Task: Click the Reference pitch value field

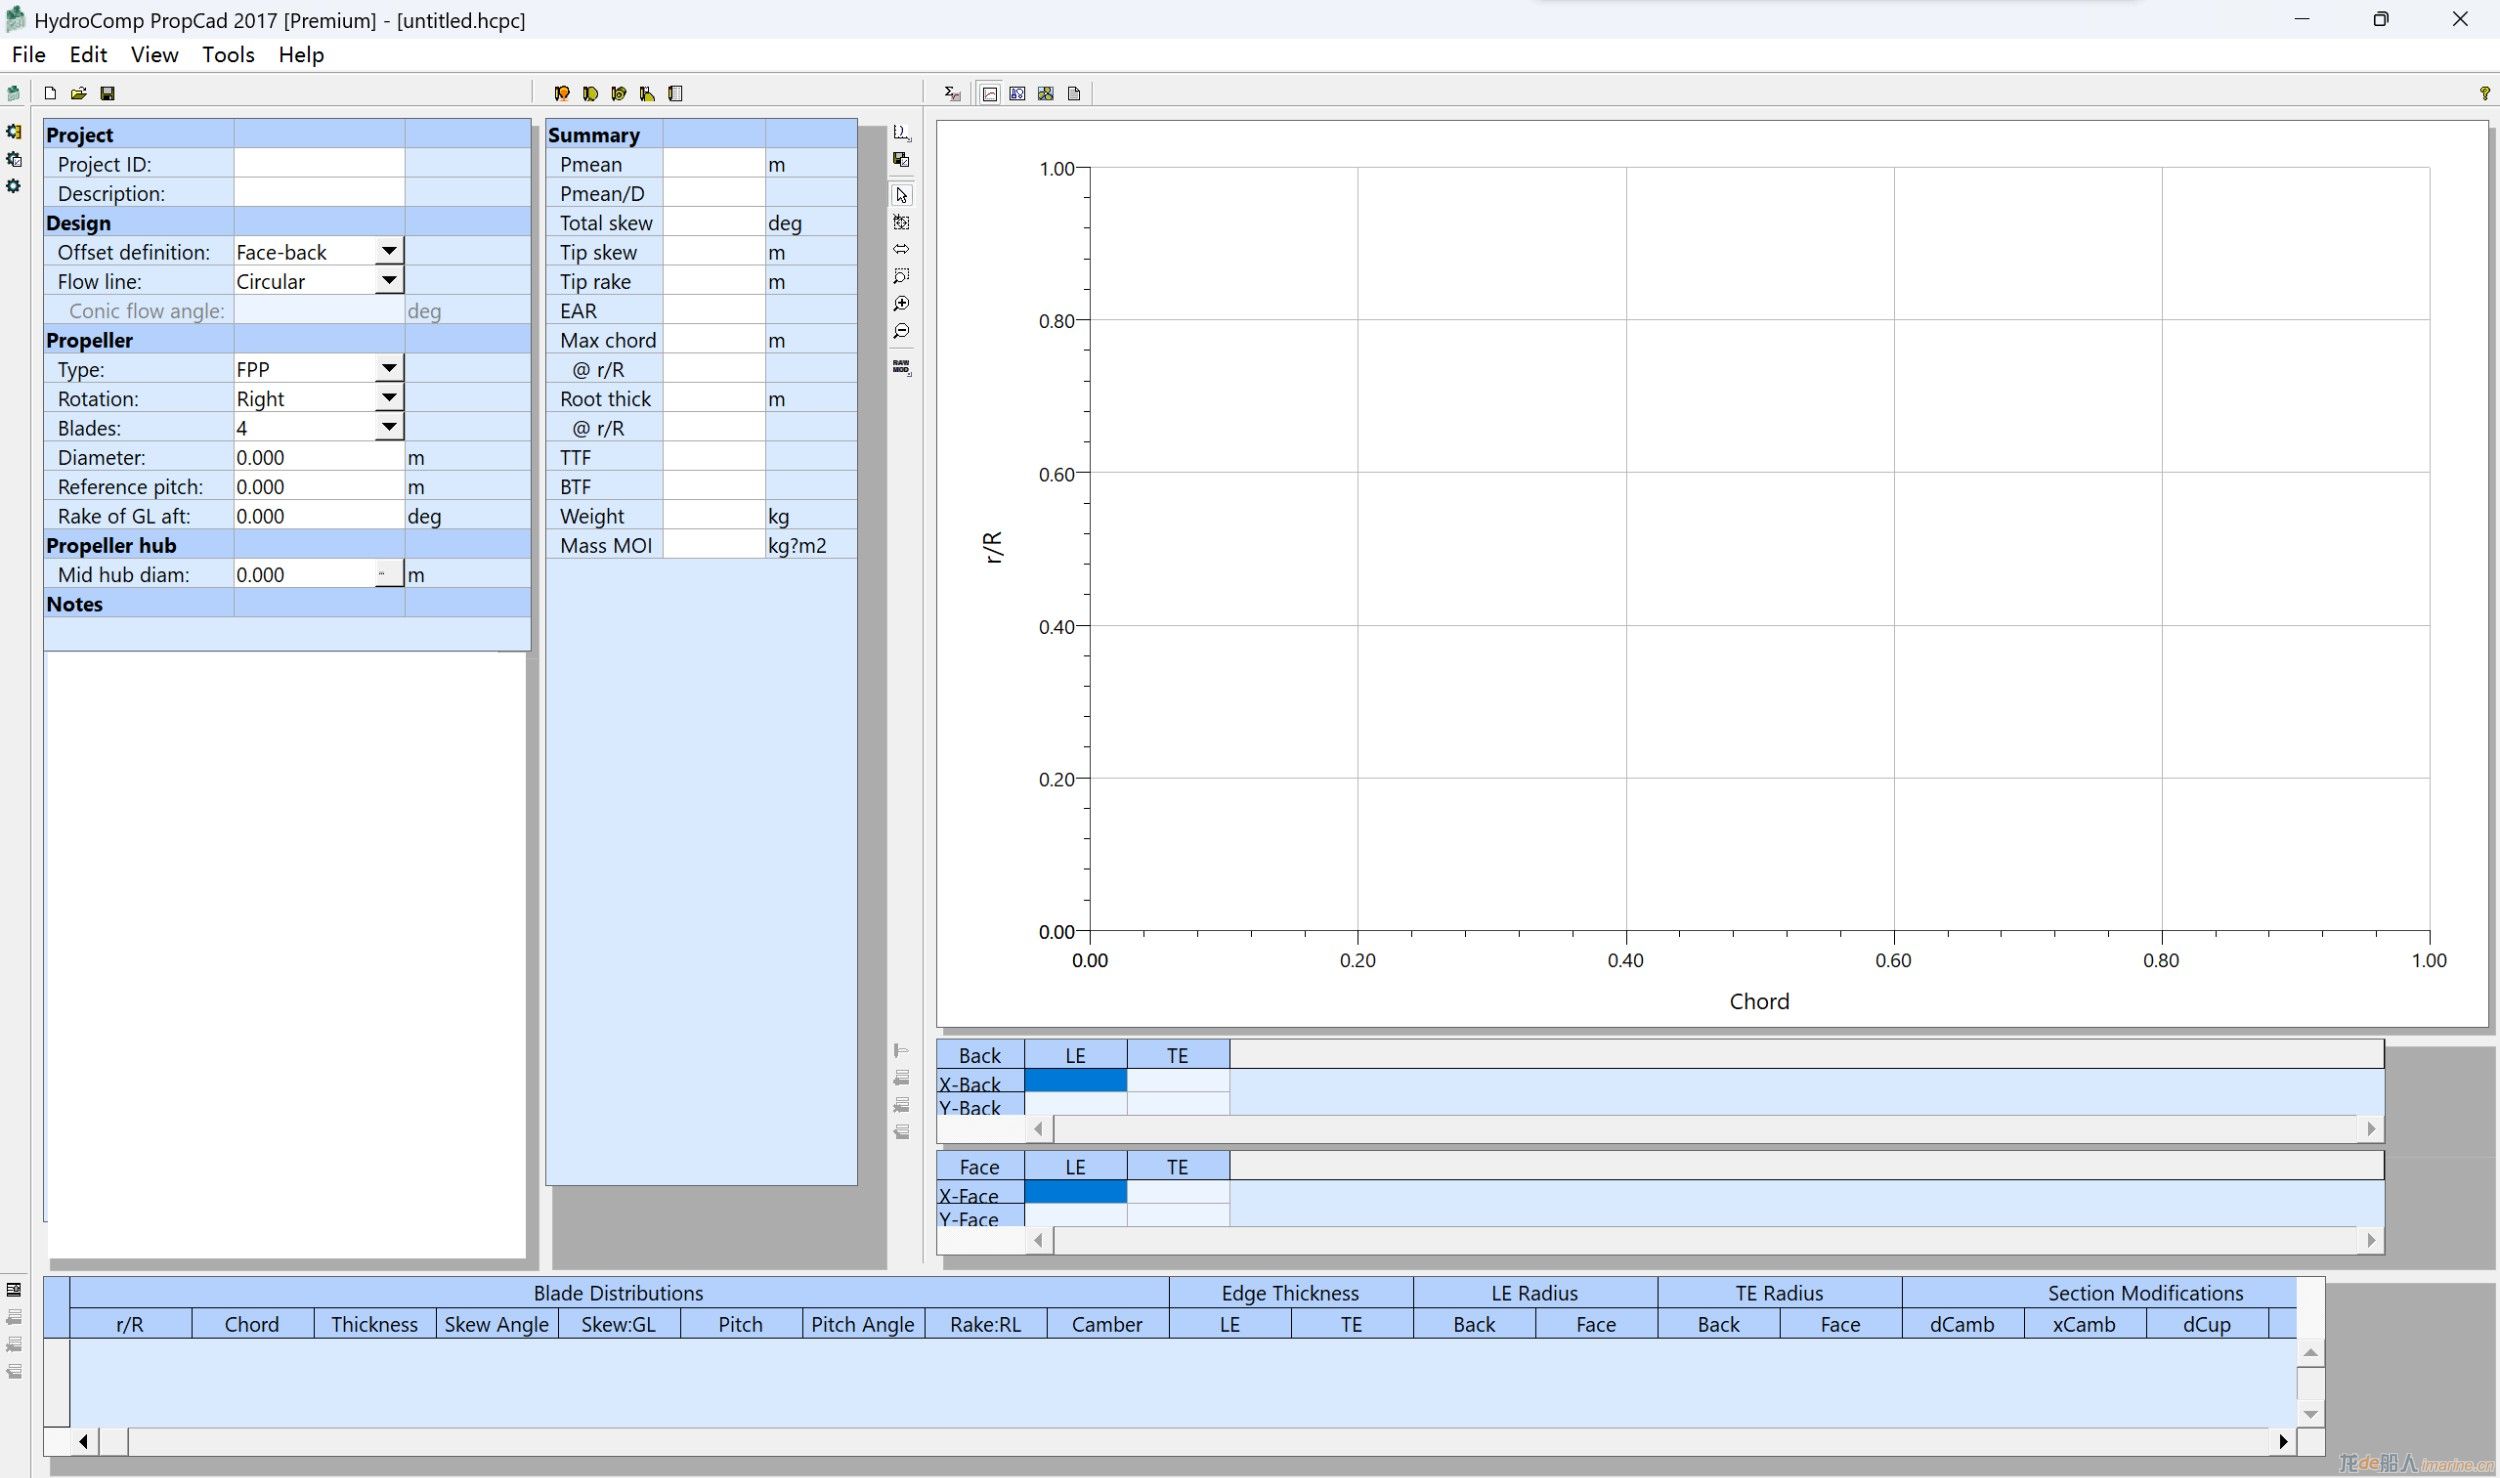Action: pyautogui.click(x=319, y=486)
